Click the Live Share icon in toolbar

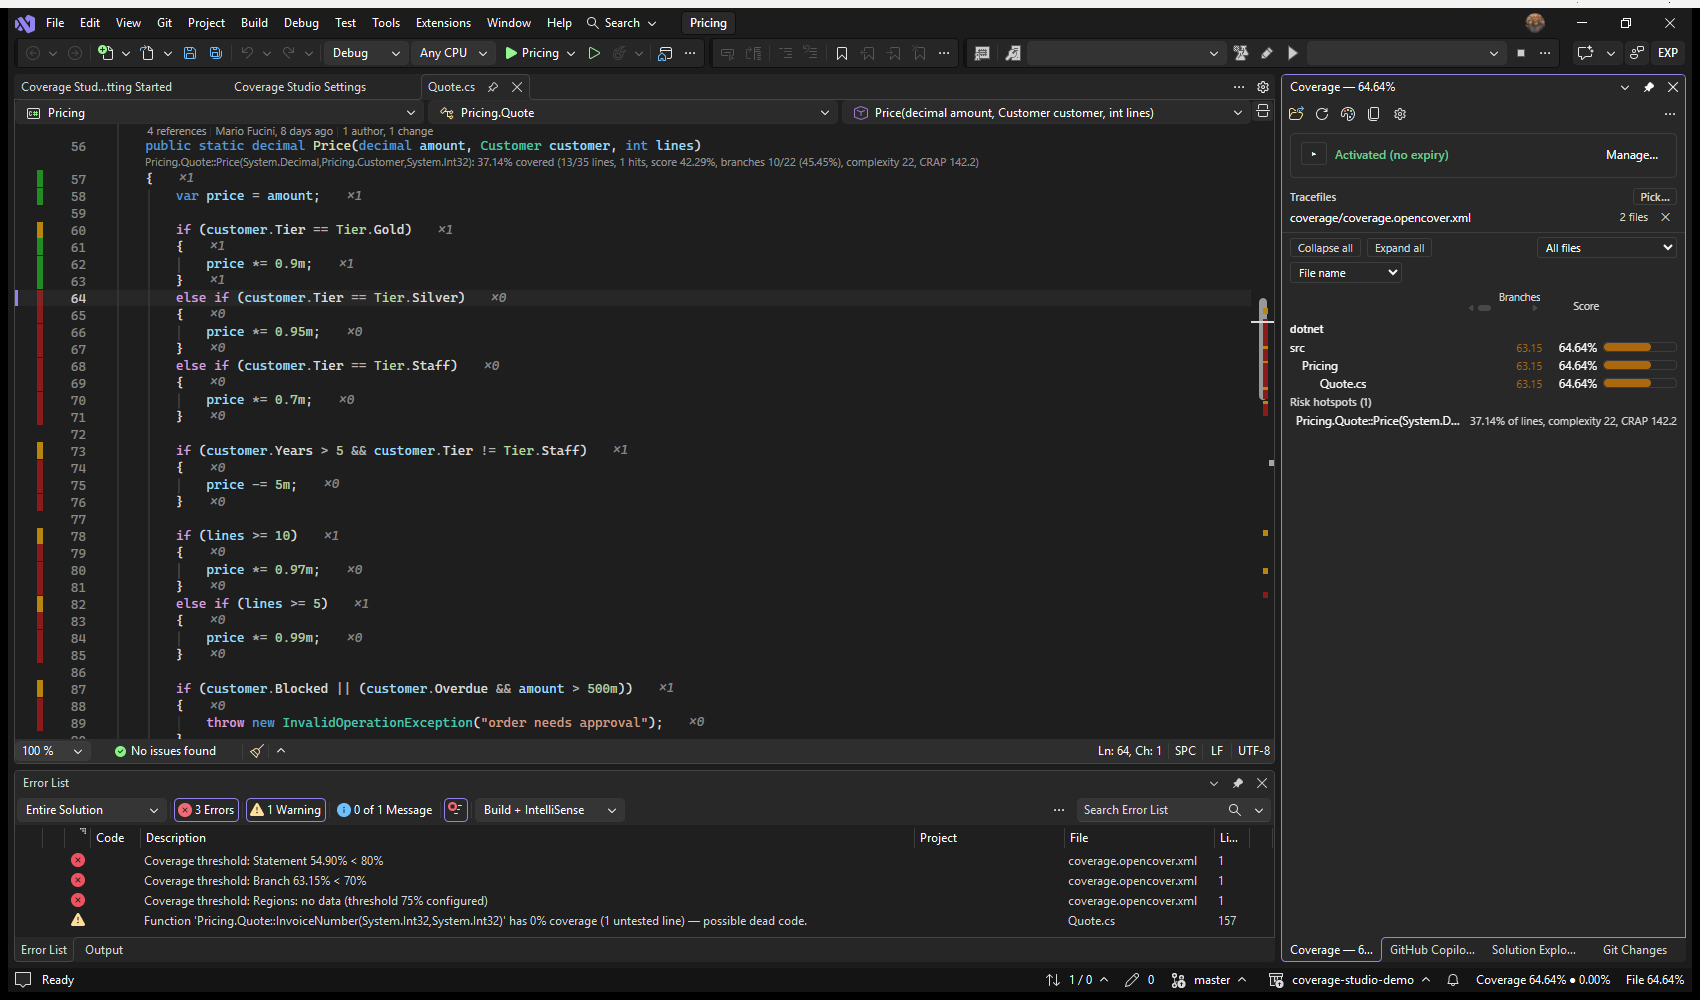tap(1637, 53)
